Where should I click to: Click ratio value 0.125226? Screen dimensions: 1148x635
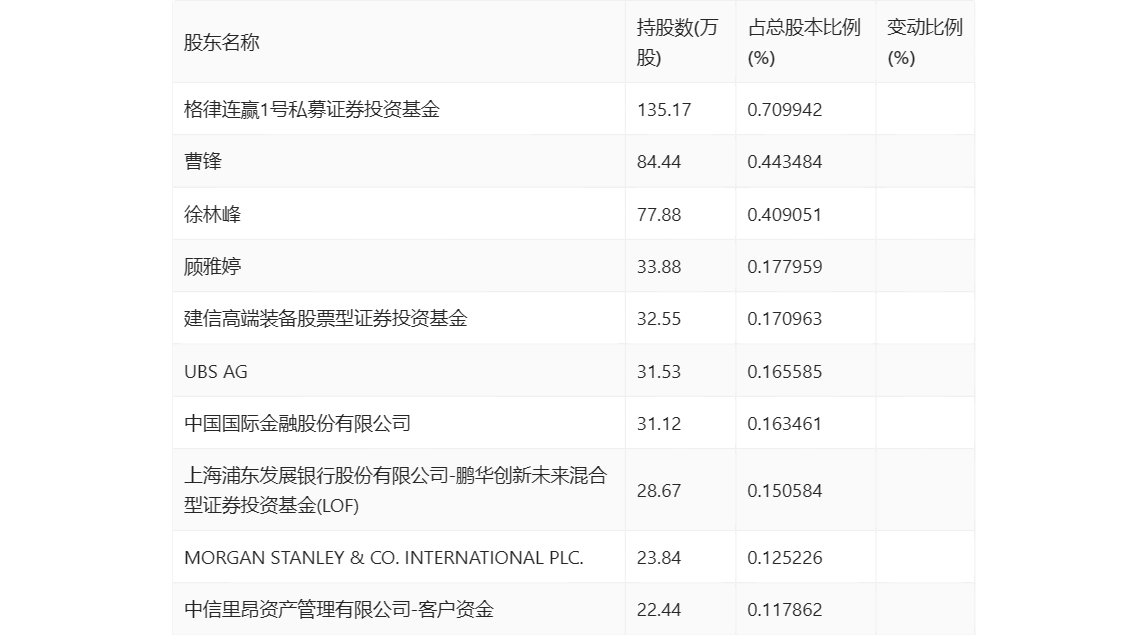point(785,558)
